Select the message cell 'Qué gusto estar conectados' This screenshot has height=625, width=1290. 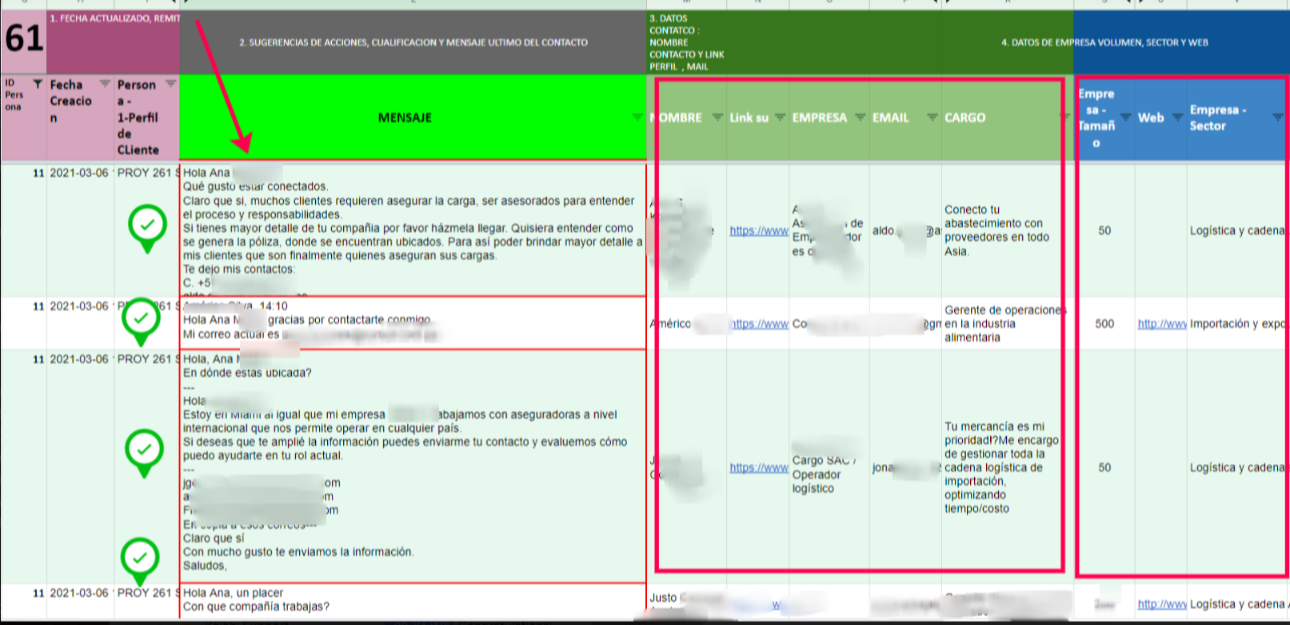pos(413,229)
